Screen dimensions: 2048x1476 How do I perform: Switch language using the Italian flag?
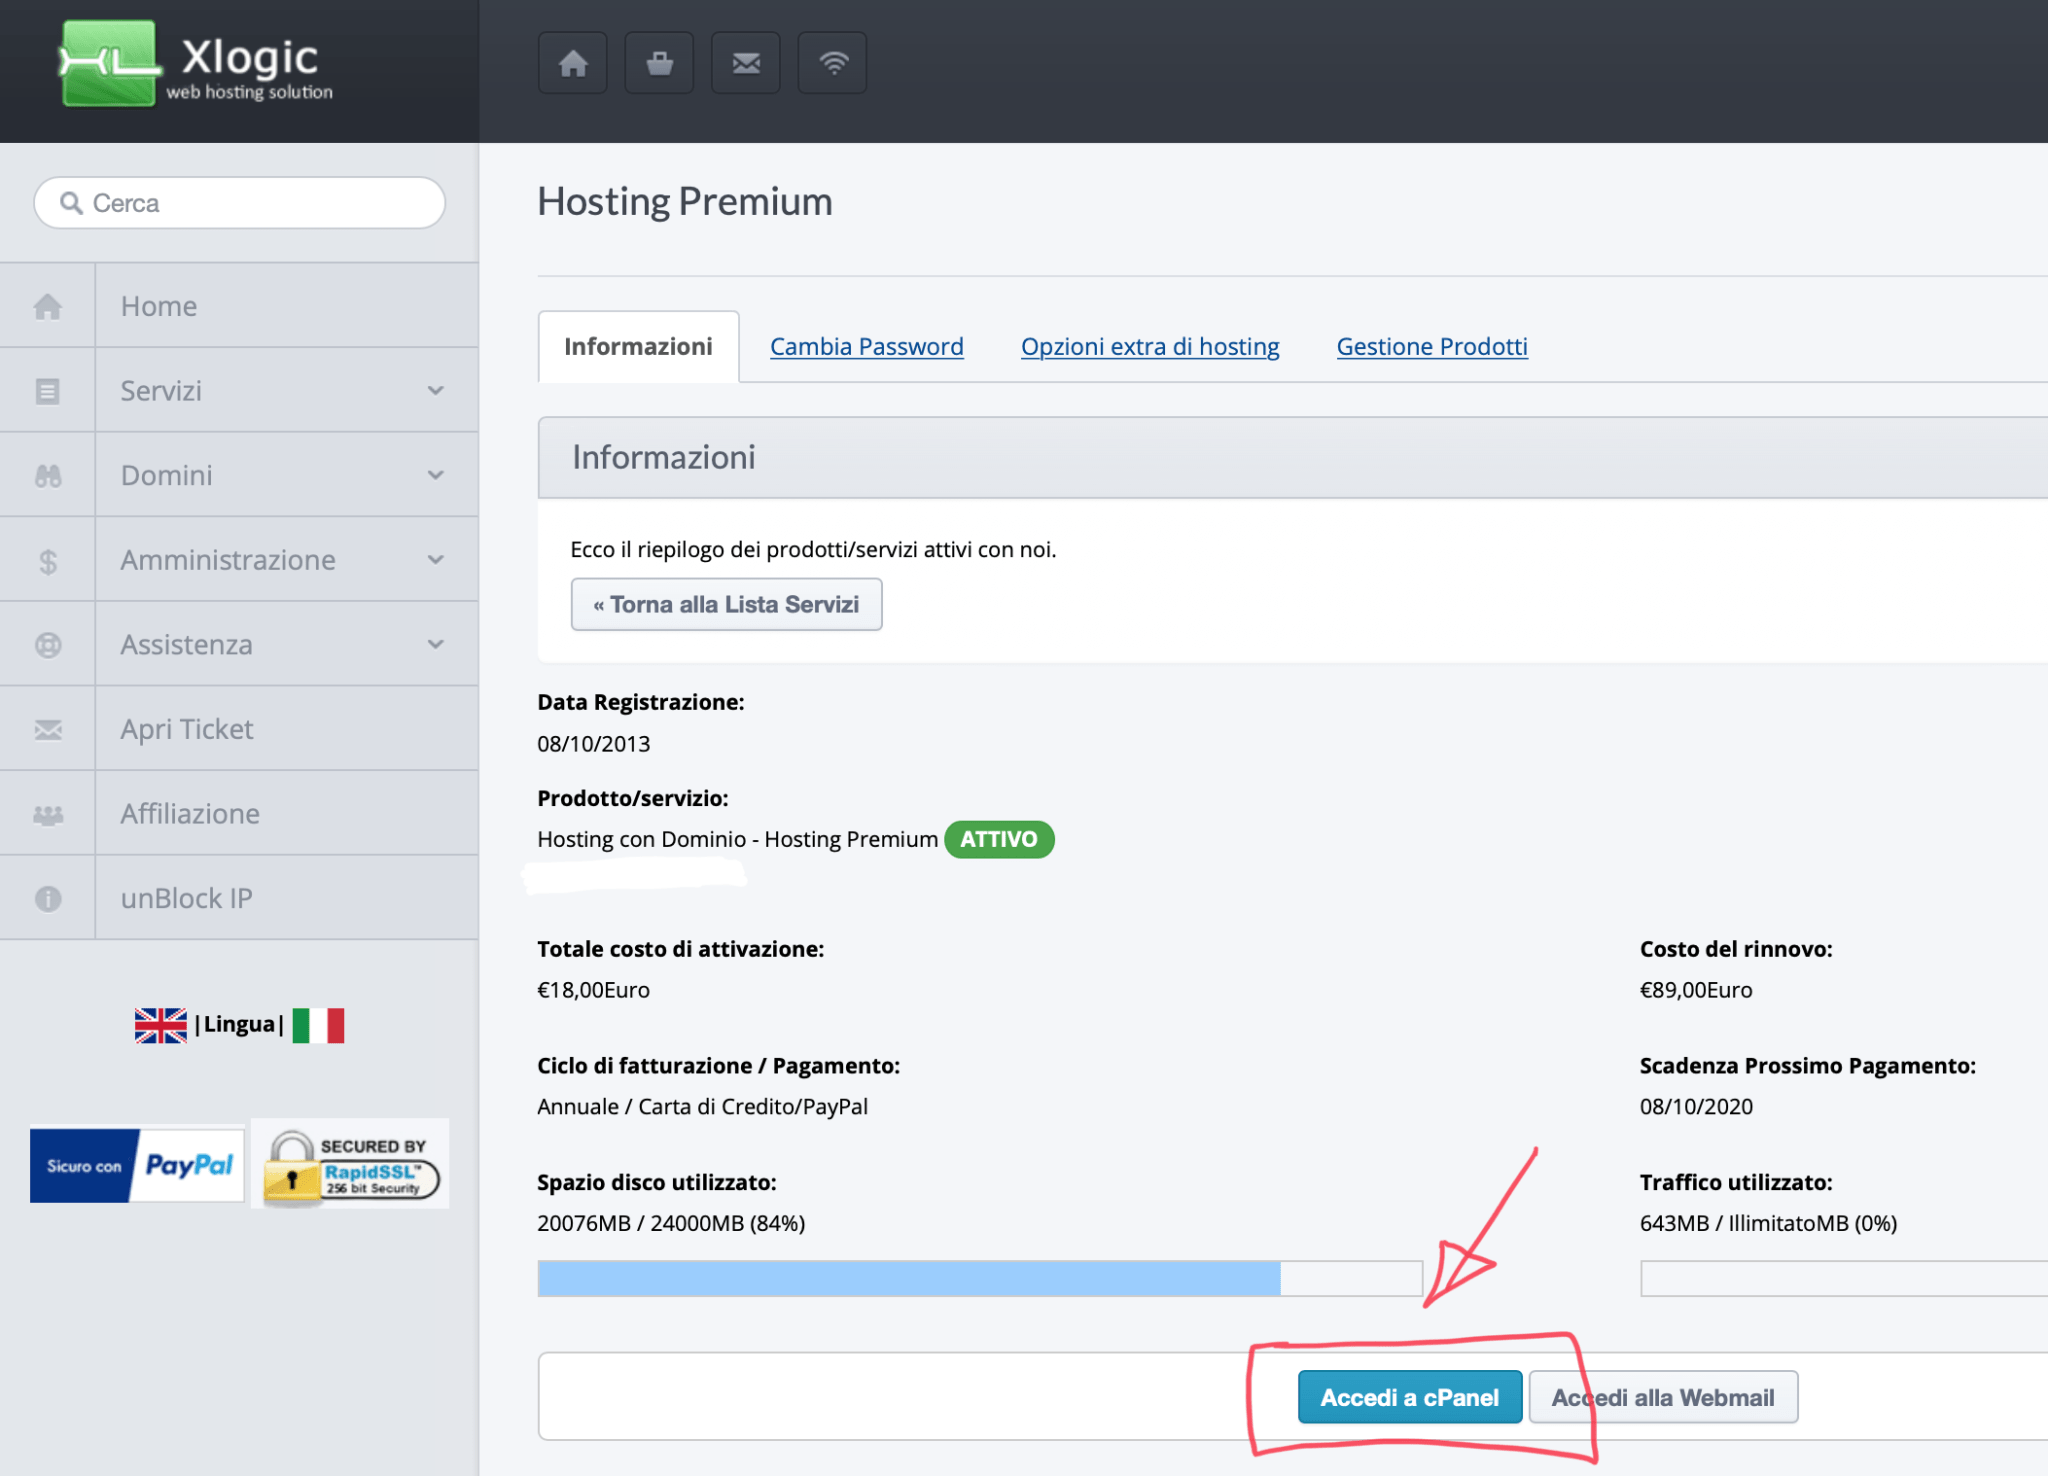click(x=319, y=1023)
